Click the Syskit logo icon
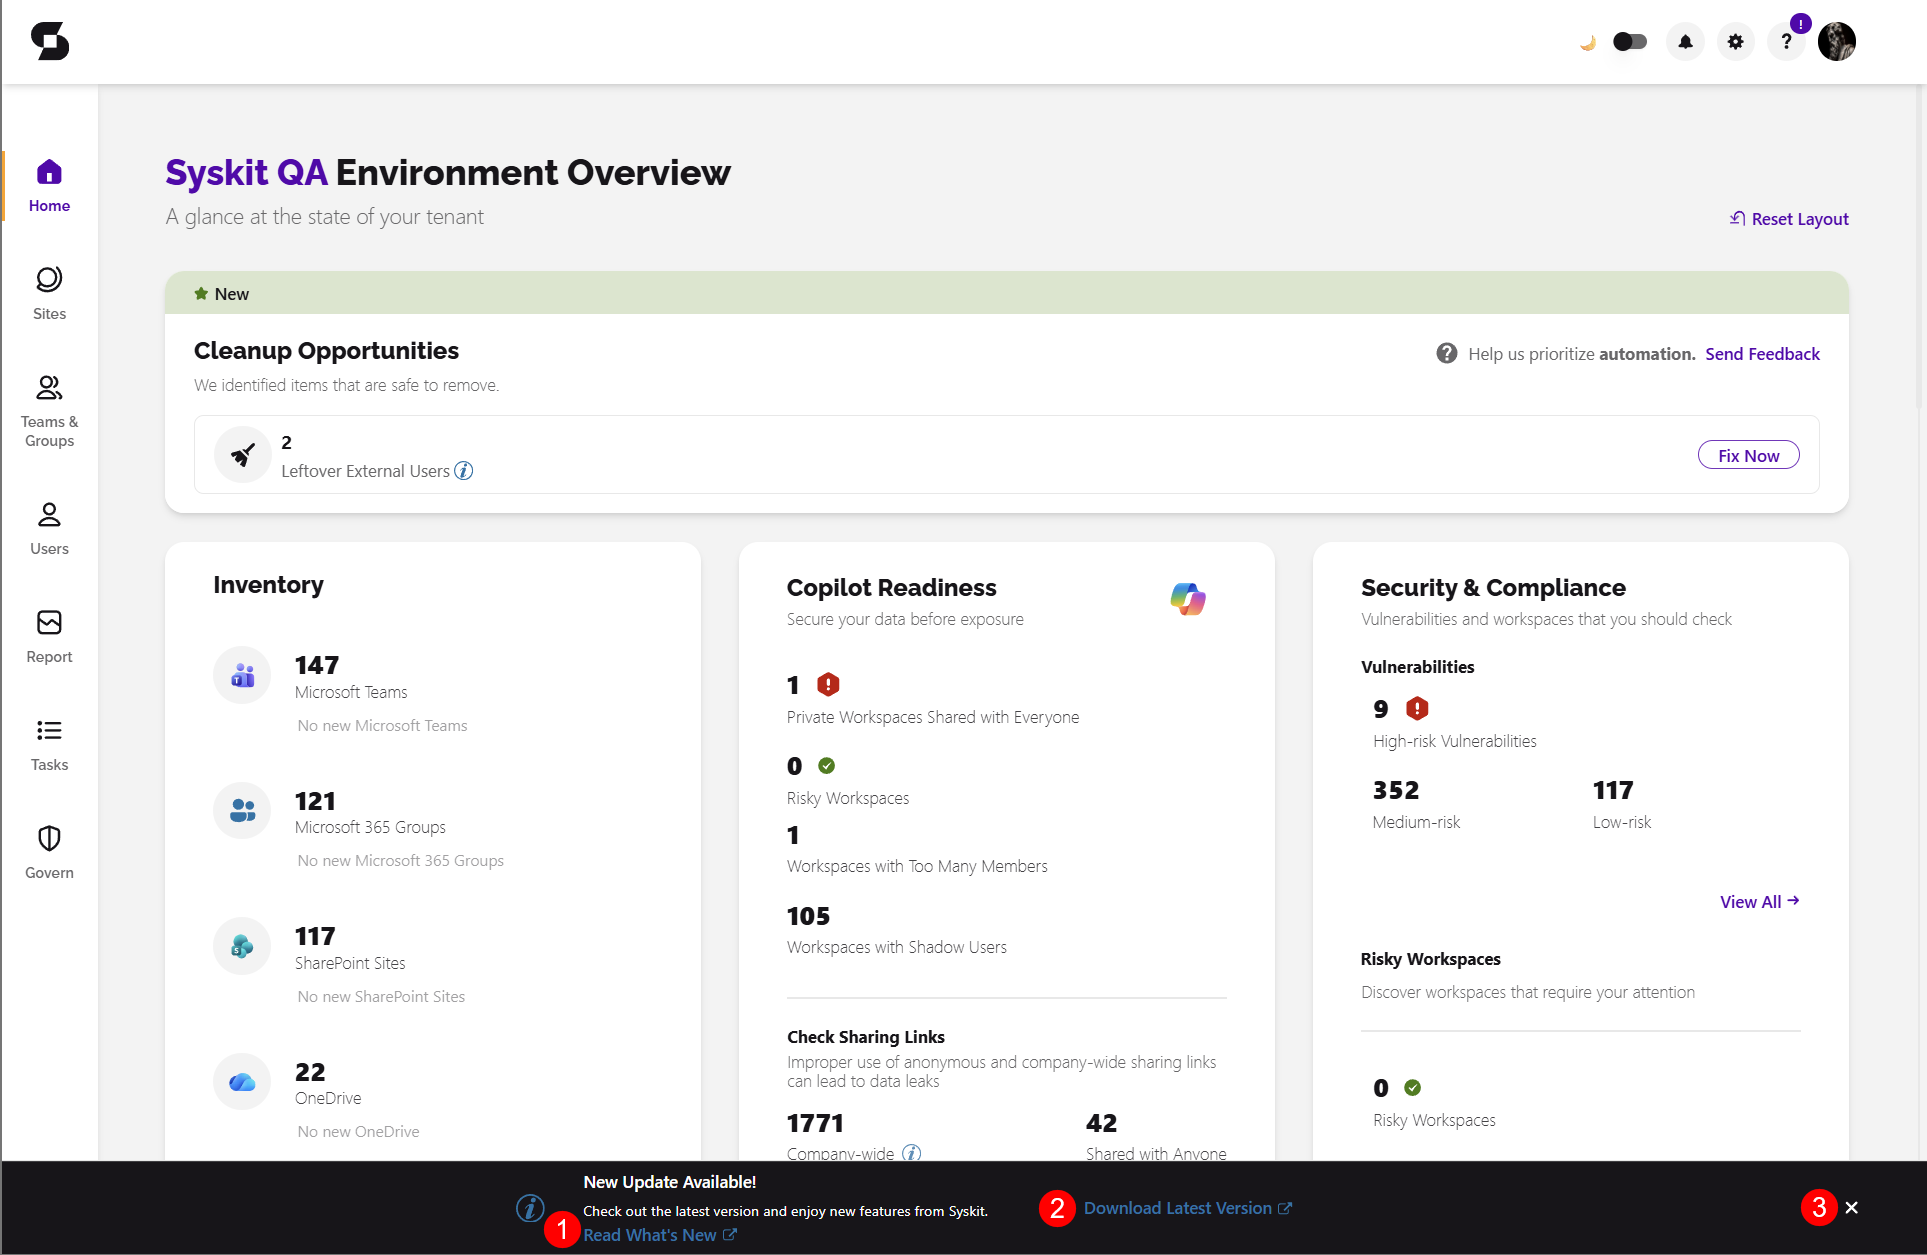Image resolution: width=1927 pixels, height=1255 pixels. click(x=50, y=41)
